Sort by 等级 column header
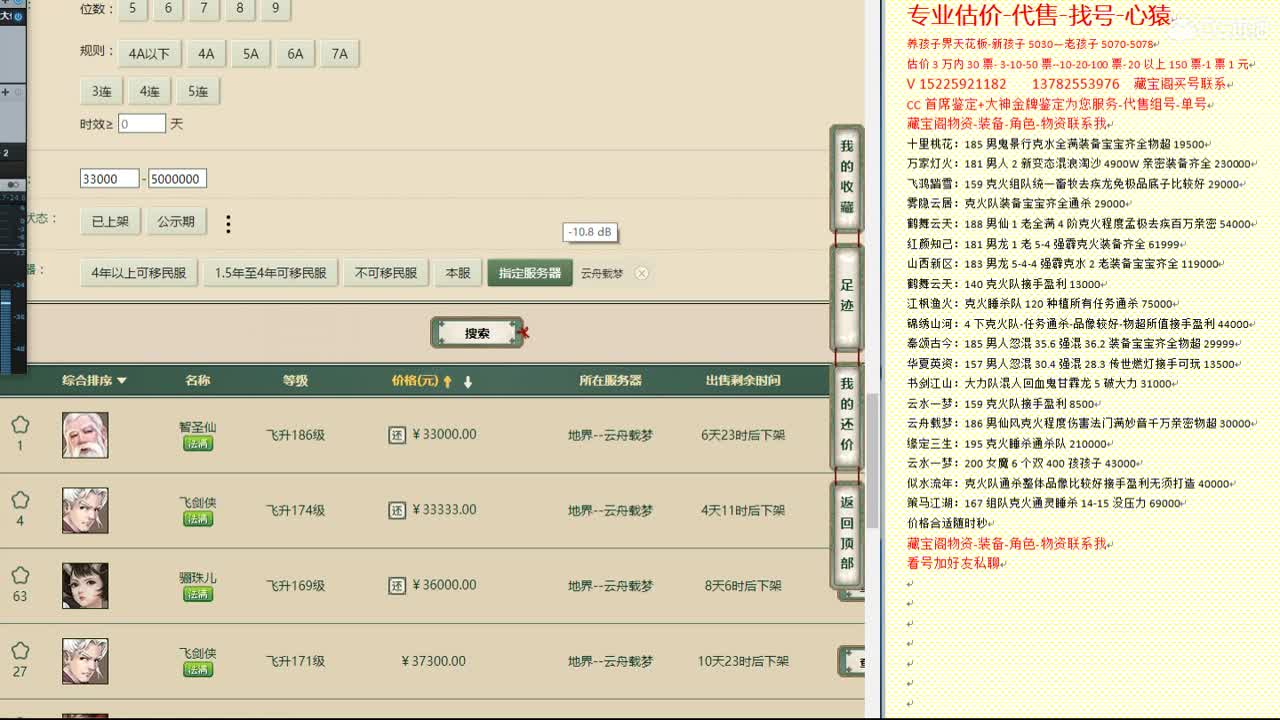Screen dimensions: 1280x720 click(x=295, y=381)
